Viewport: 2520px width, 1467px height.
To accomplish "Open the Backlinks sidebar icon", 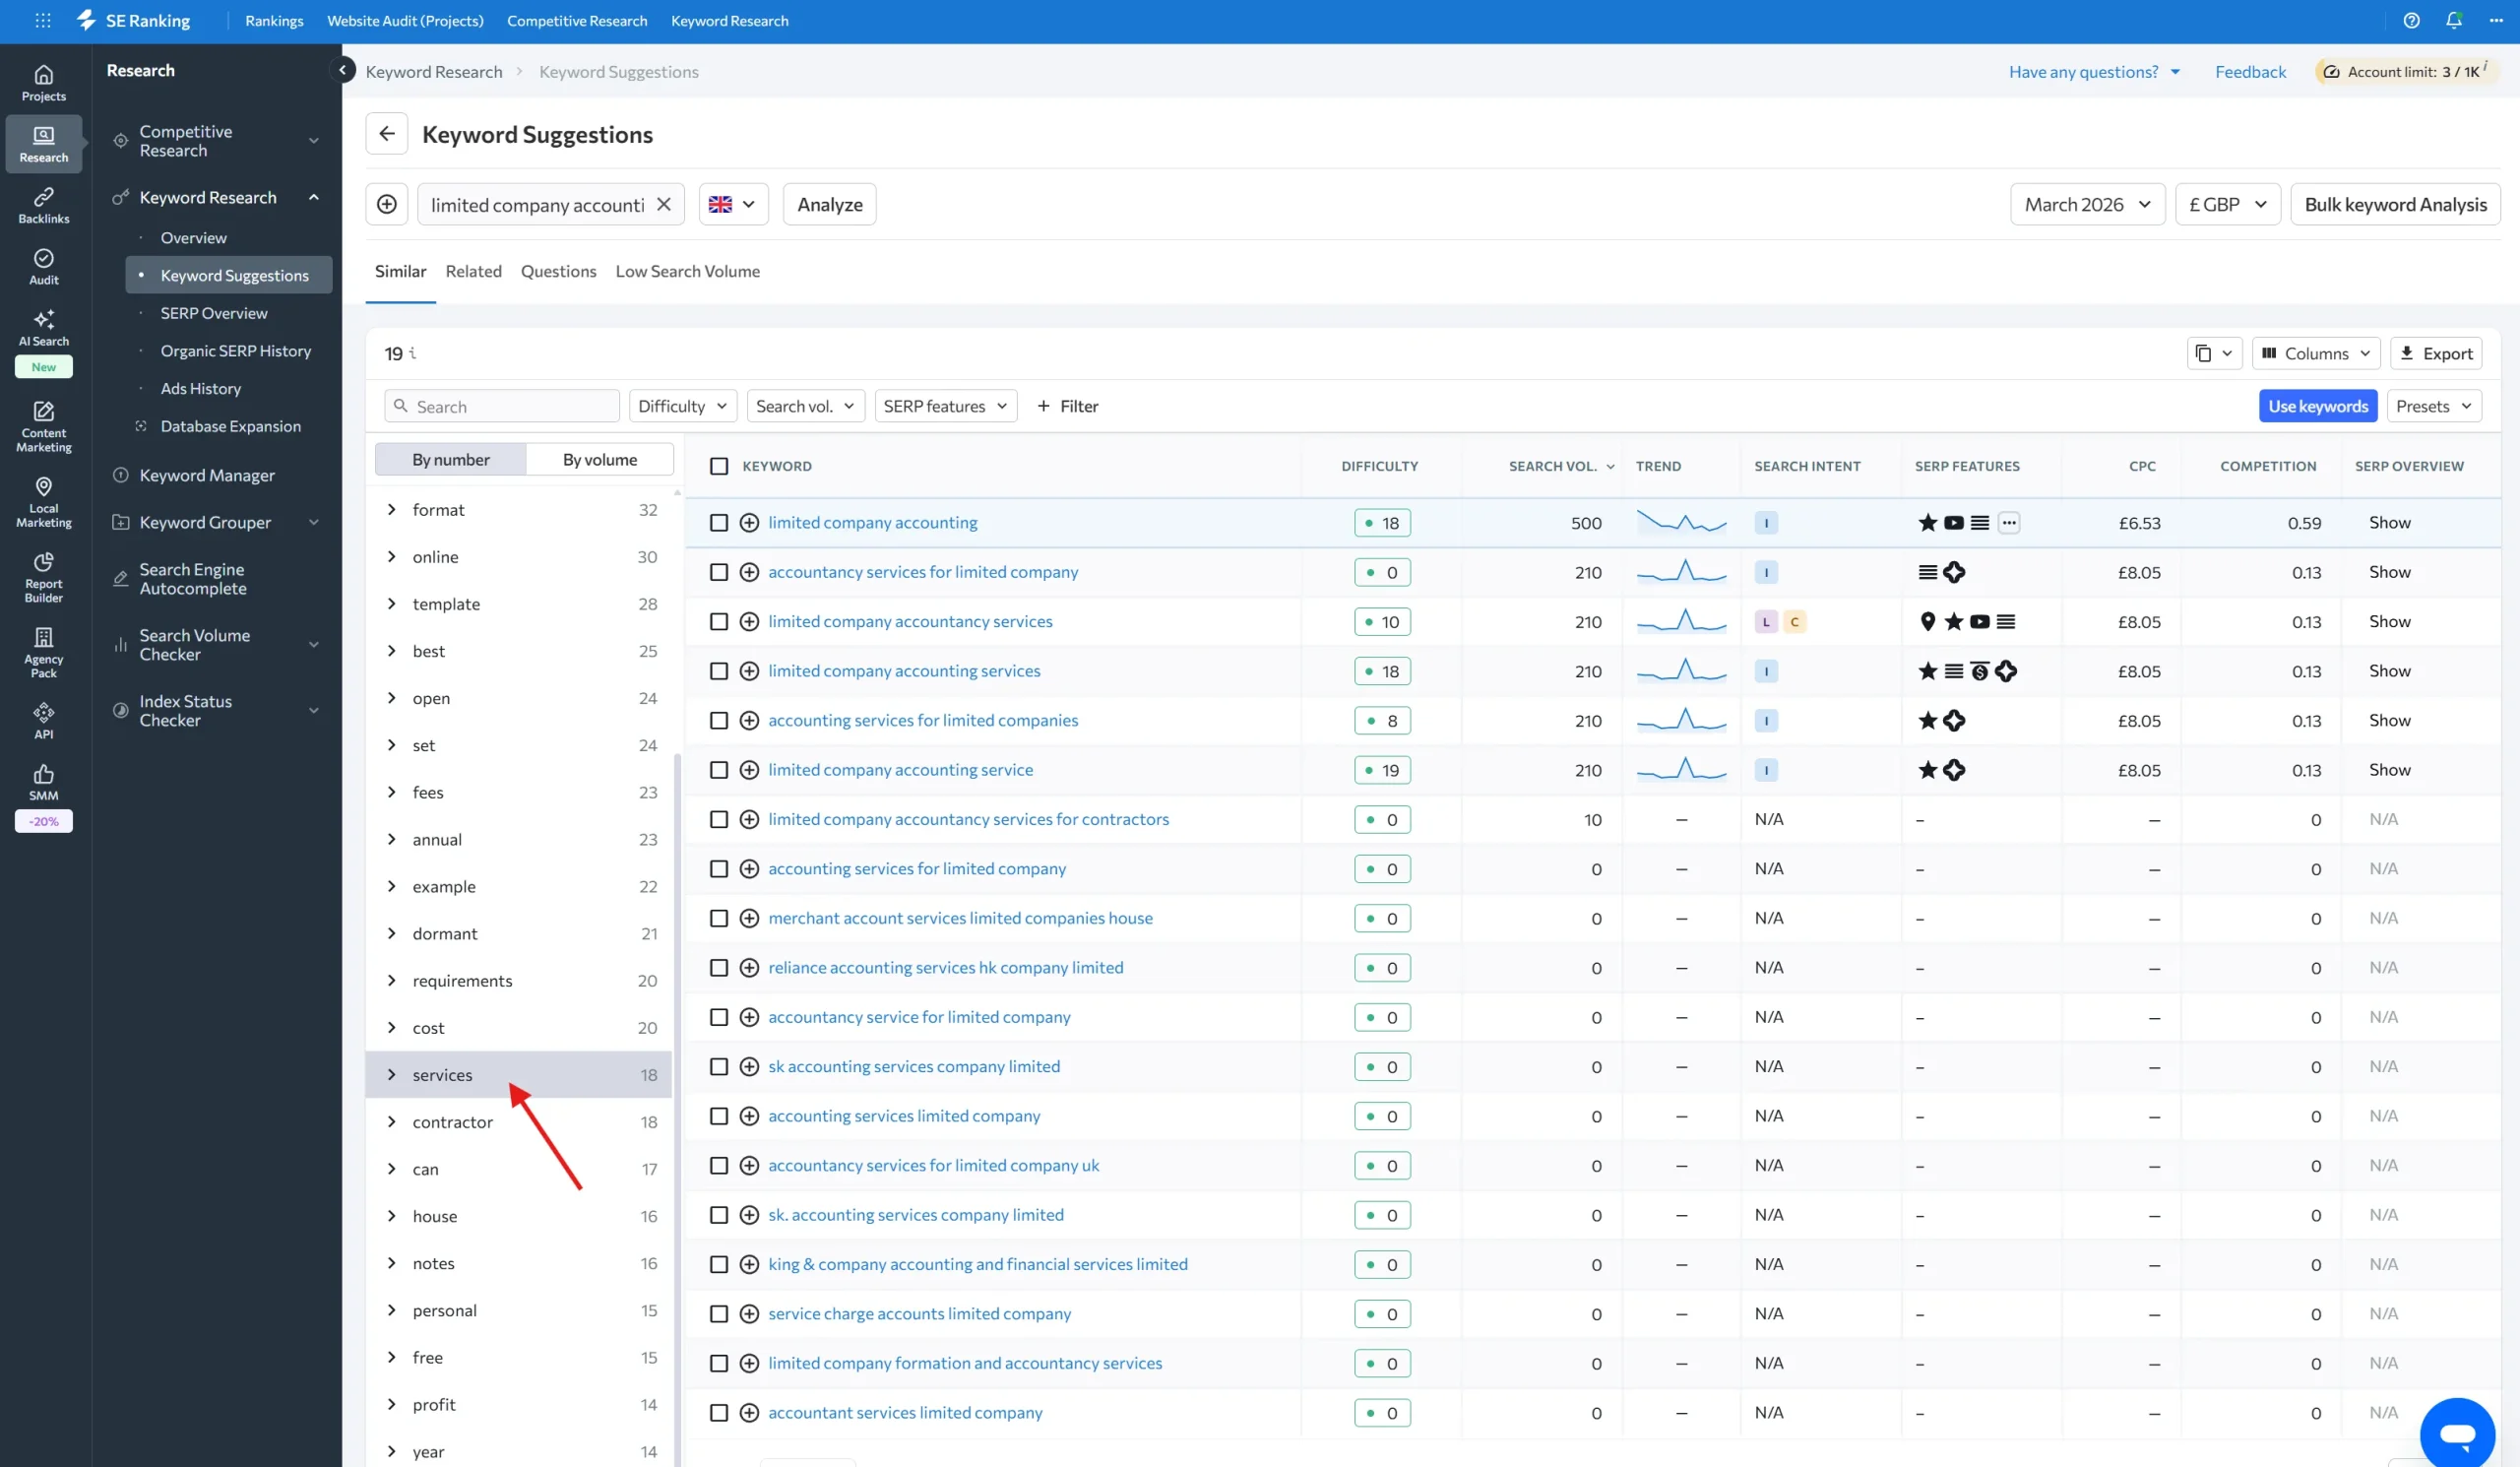I will pyautogui.click(x=43, y=204).
